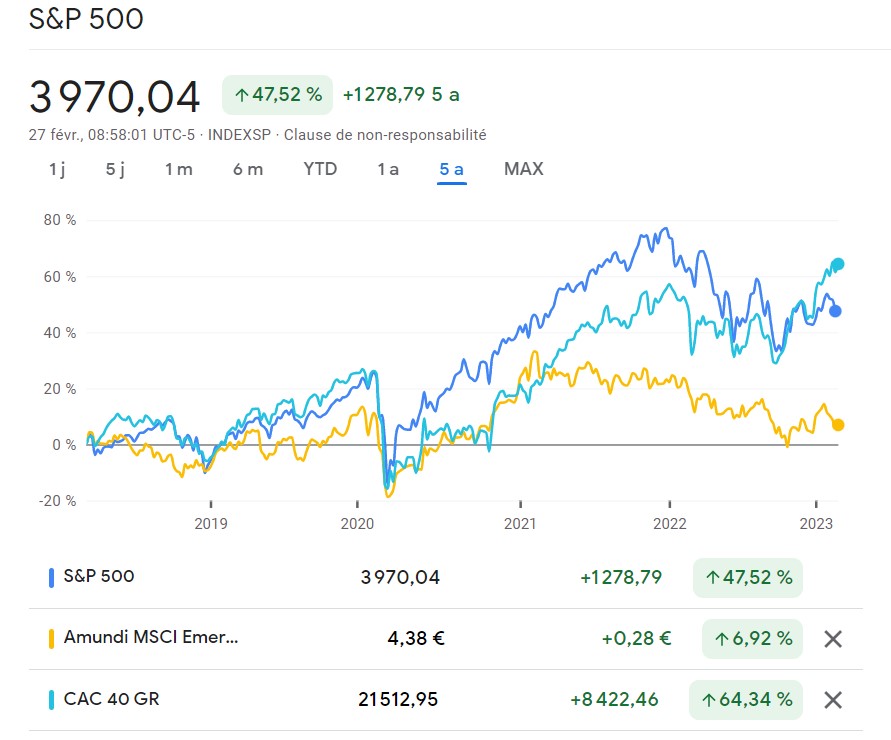Click the 20 % axis label

(x=60, y=389)
